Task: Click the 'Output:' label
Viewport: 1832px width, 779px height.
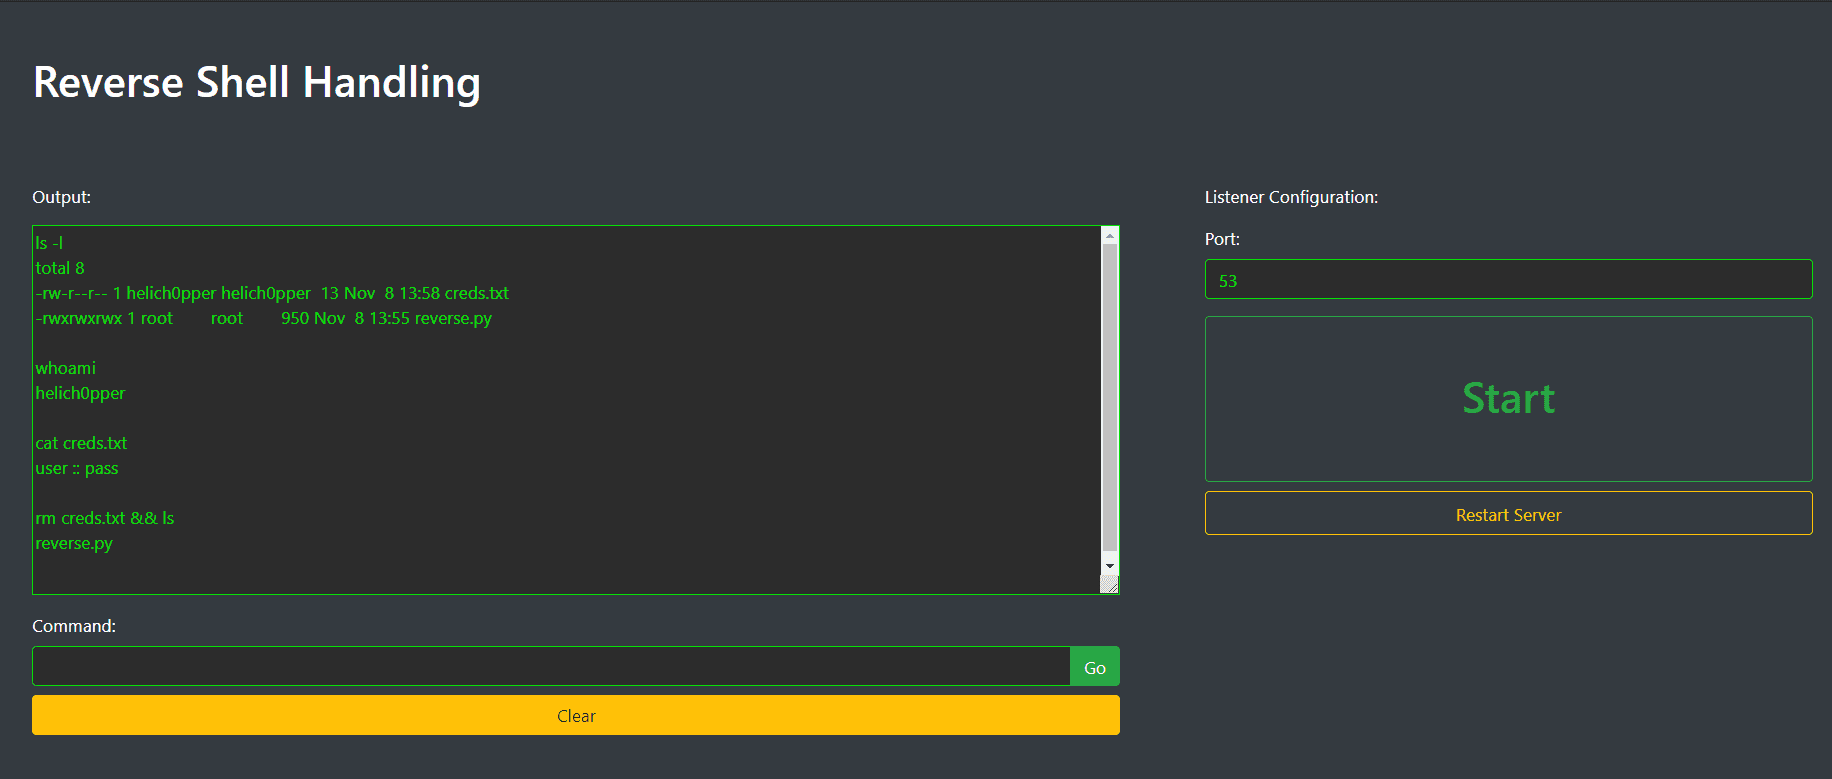Action: pos(61,197)
